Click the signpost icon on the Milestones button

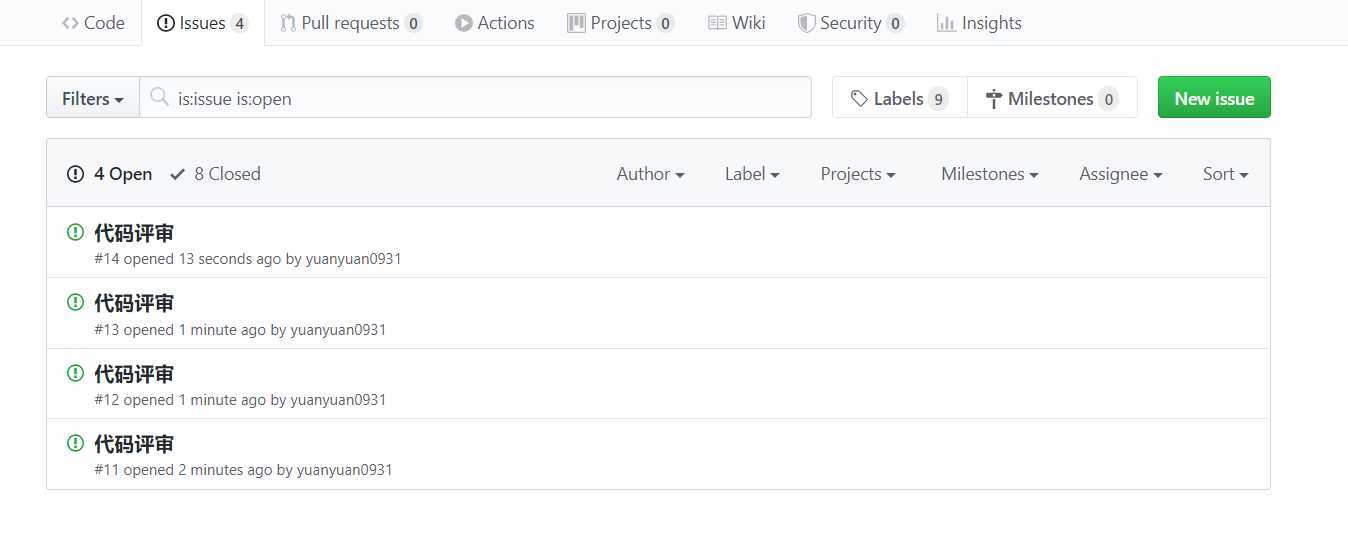tap(993, 98)
